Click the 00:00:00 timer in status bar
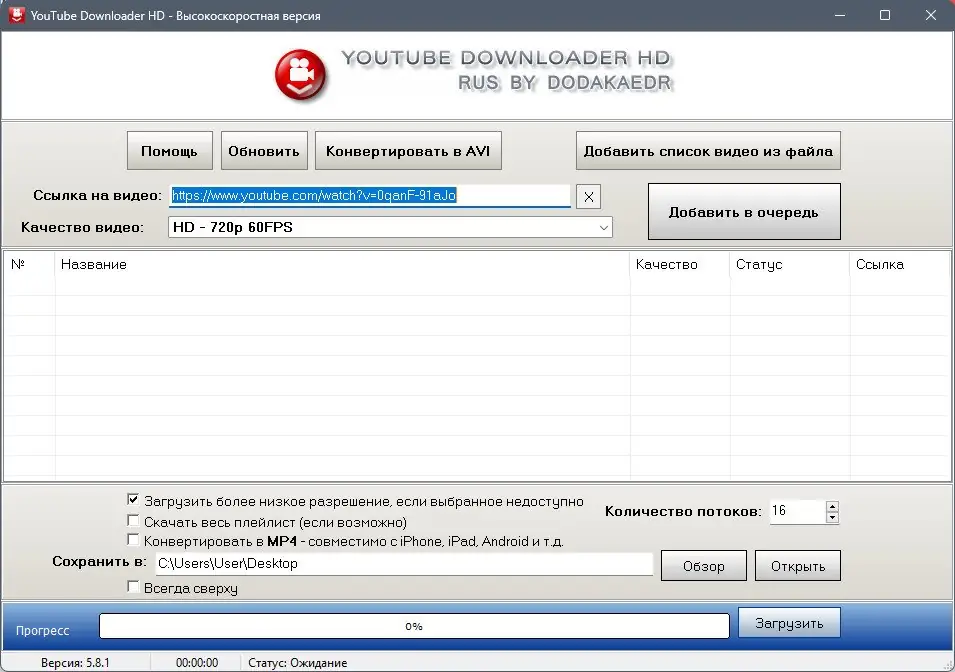The width and height of the screenshot is (955, 672). [x=197, y=662]
